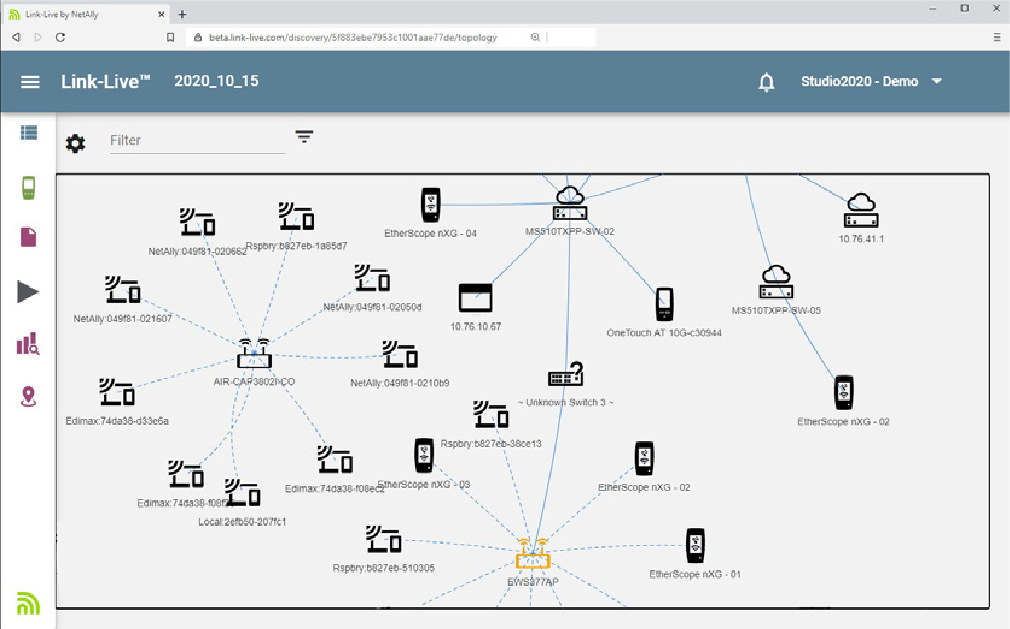Select the 10.76.41.1 cloud router node
The height and width of the screenshot is (629, 1010).
(861, 210)
